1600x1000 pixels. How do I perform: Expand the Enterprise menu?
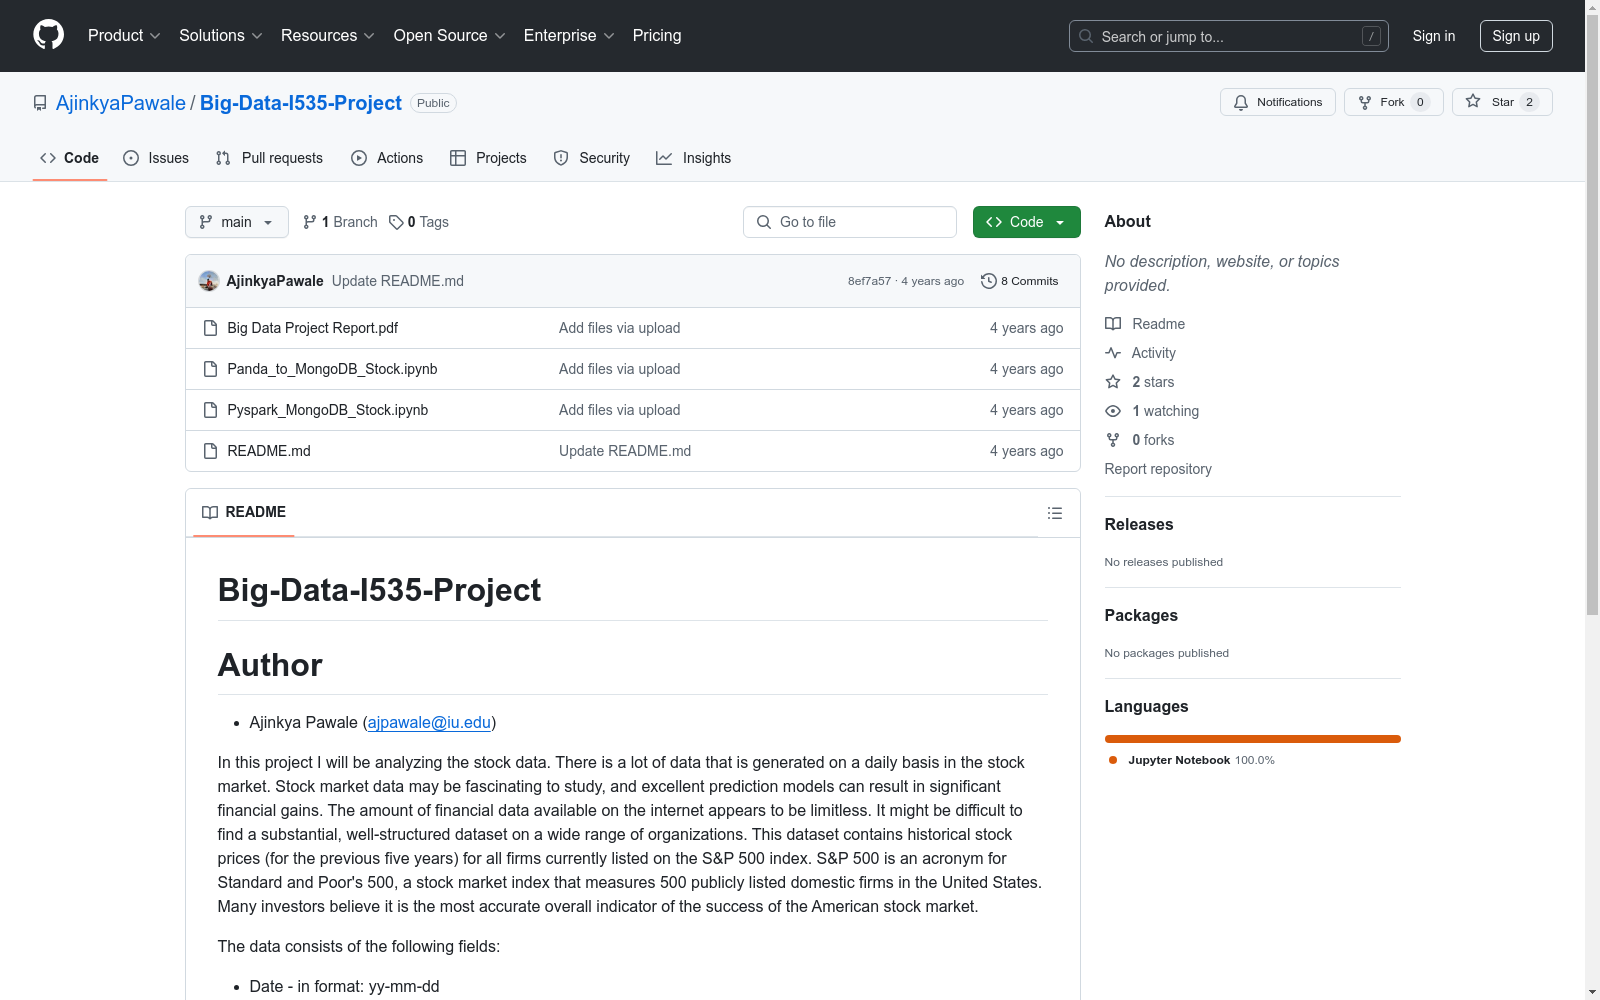pyautogui.click(x=569, y=36)
